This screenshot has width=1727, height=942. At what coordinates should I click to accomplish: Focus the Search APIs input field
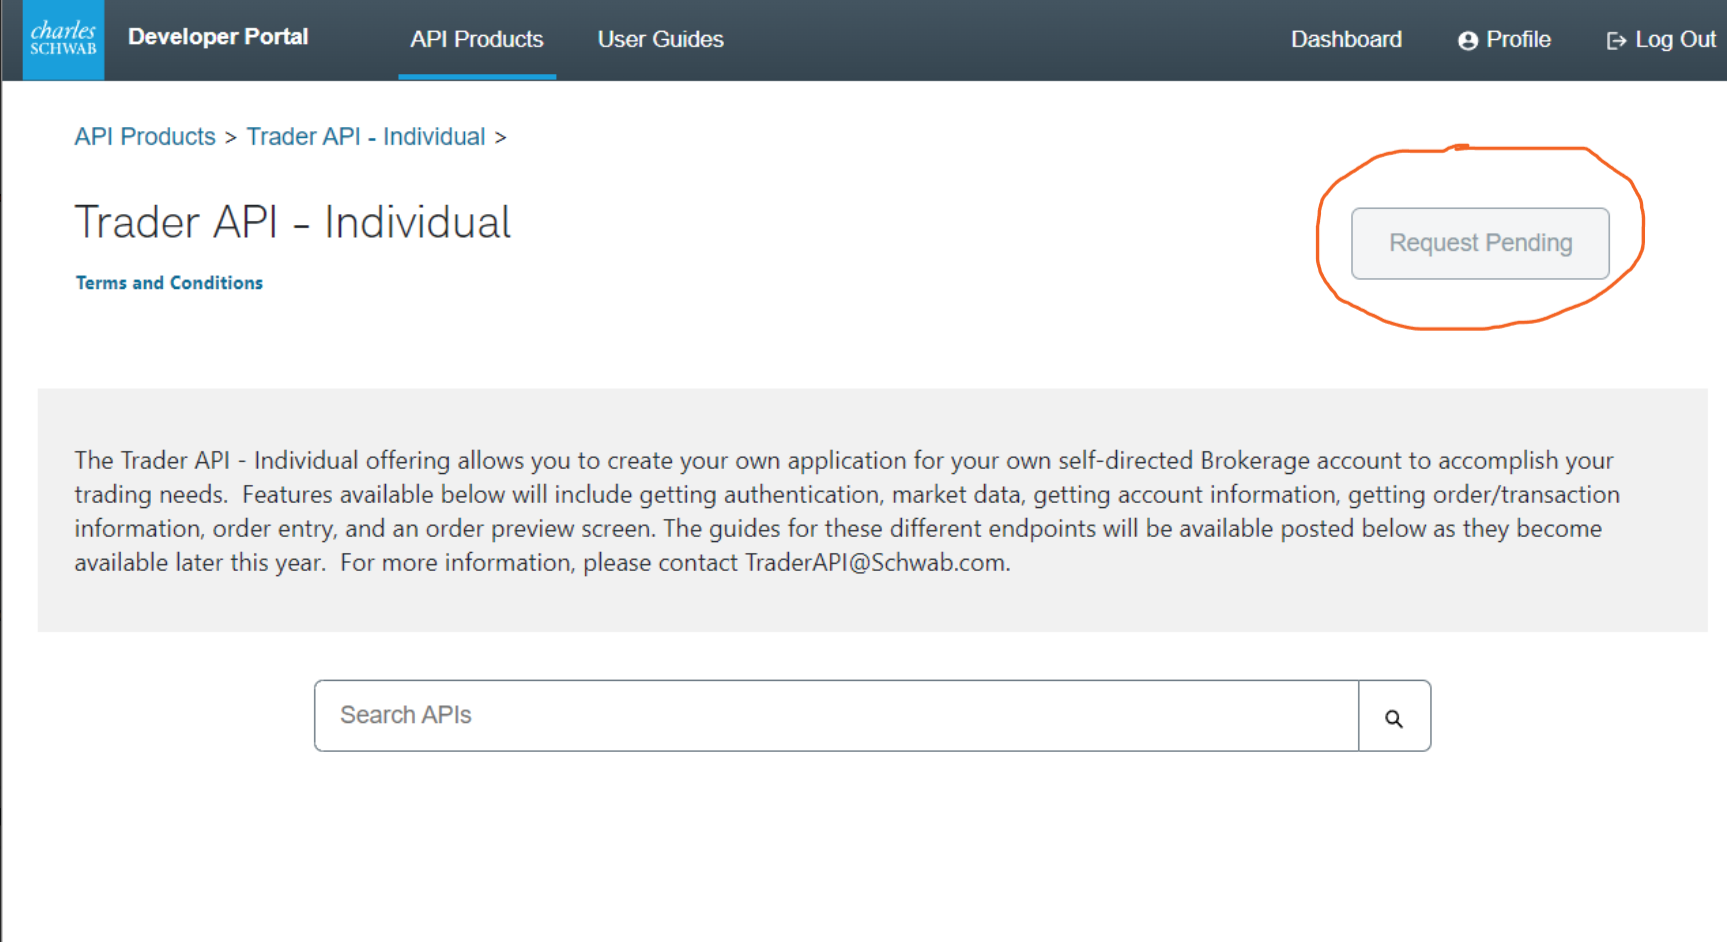coord(836,716)
